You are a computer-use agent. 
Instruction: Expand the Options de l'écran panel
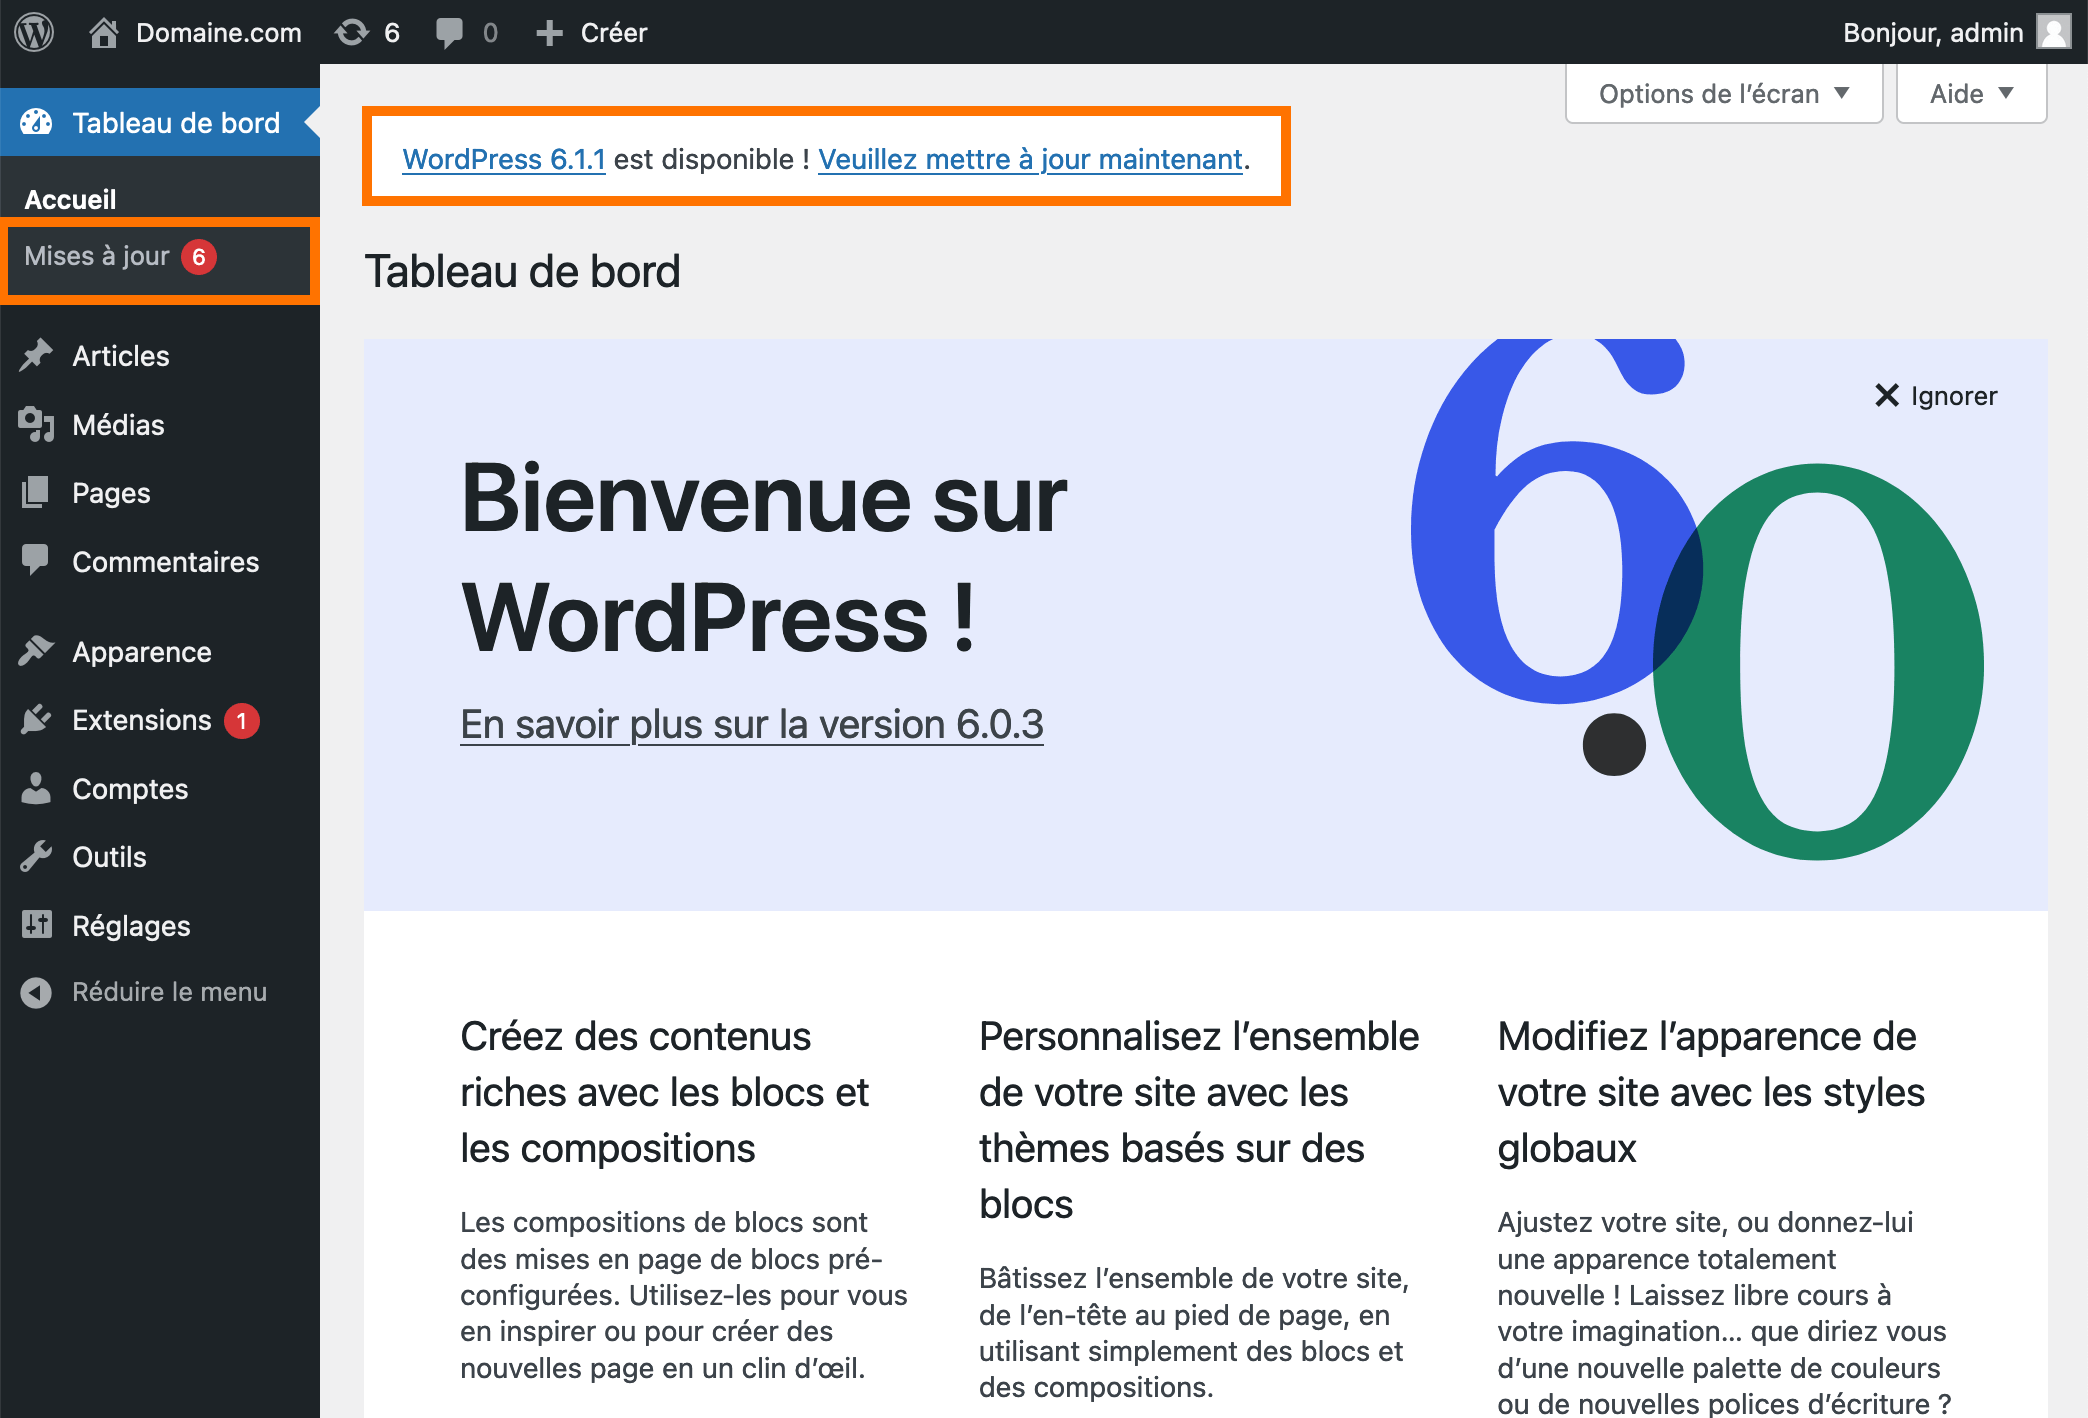point(1722,93)
